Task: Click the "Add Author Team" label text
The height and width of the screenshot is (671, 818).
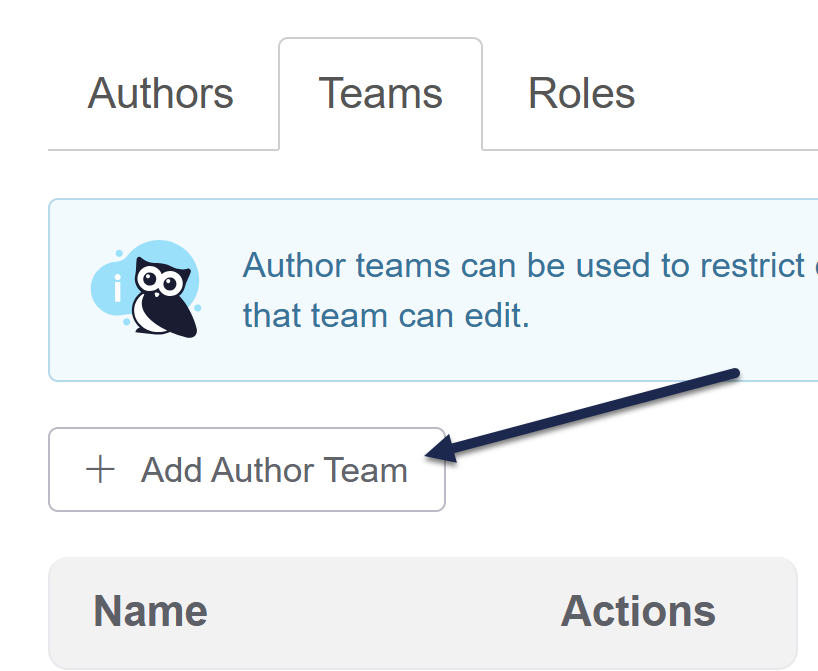Action: (274, 470)
